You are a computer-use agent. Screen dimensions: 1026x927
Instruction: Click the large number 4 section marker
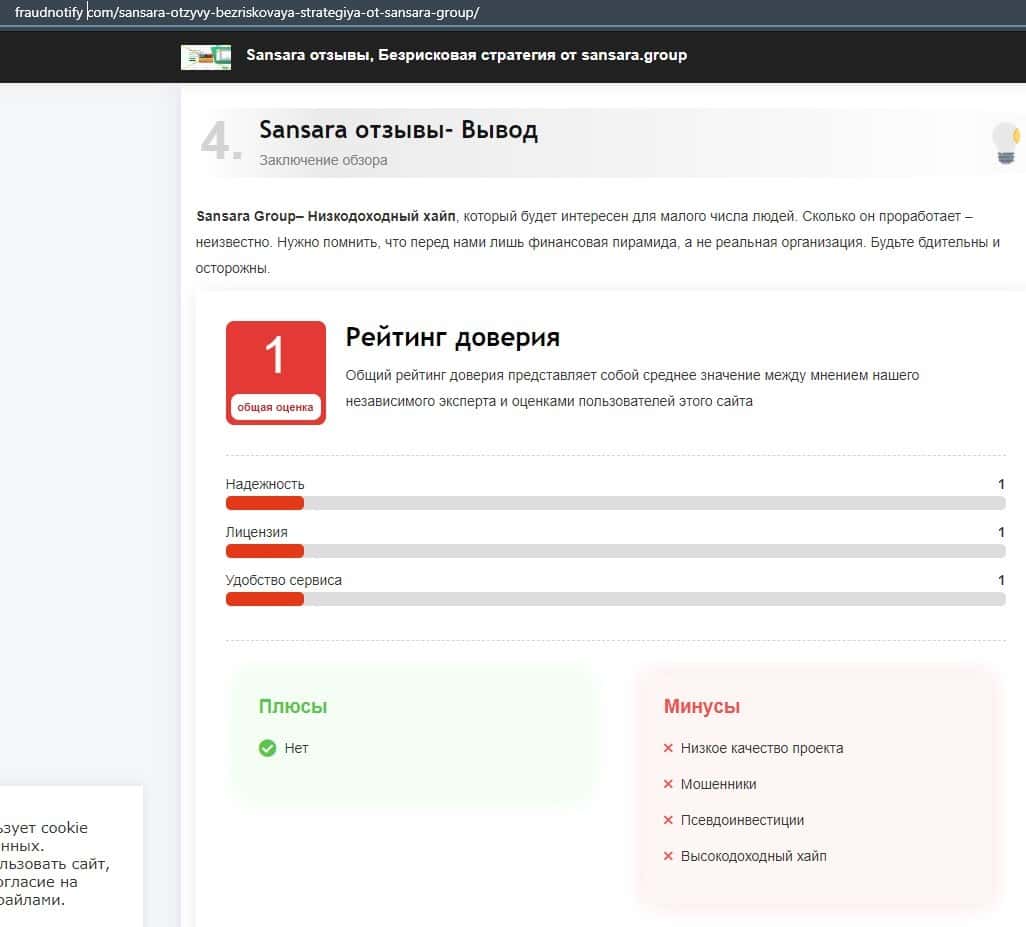221,143
